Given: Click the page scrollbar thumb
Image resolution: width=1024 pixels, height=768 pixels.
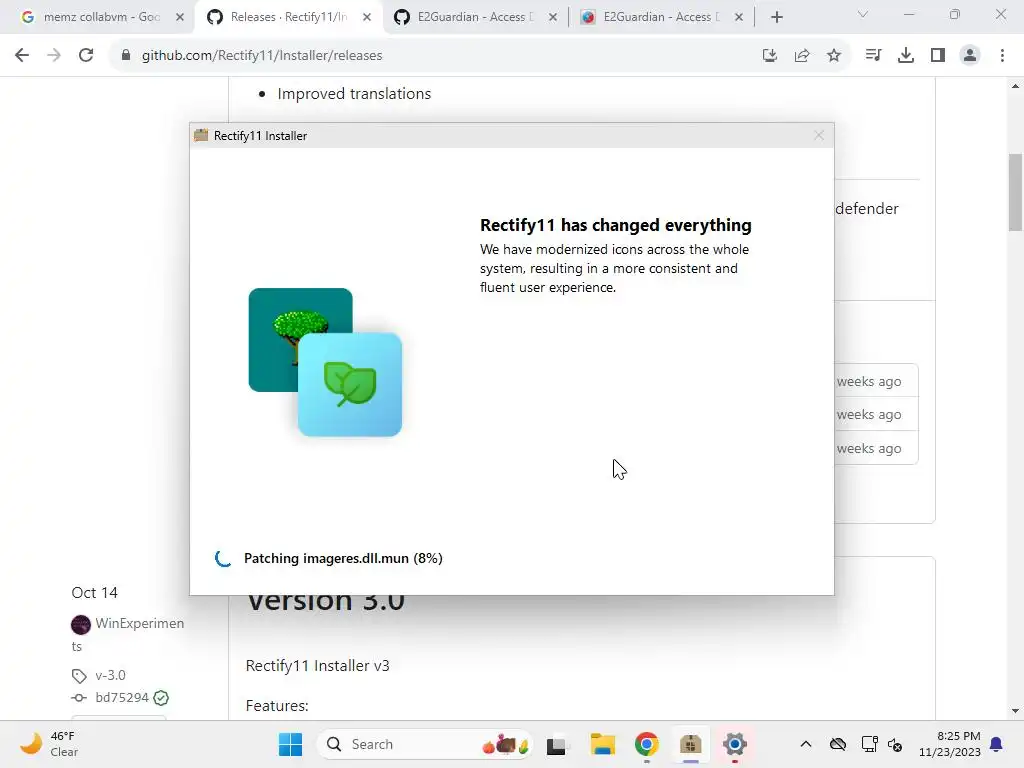Looking at the screenshot, I should pyautogui.click(x=1015, y=193).
